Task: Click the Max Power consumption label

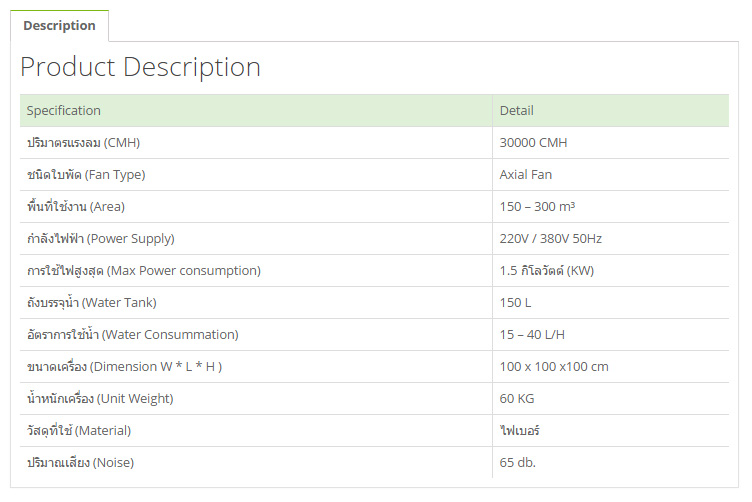Action: (x=144, y=271)
